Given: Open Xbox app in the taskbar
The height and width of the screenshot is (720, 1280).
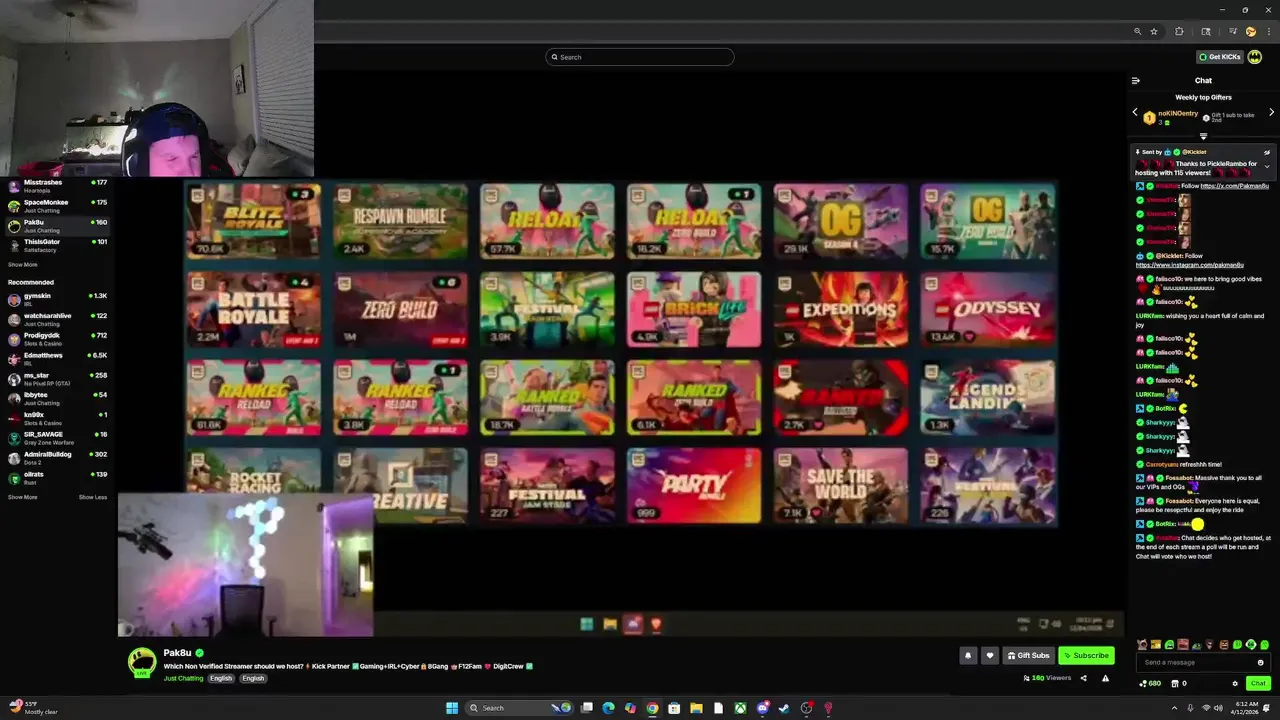Looking at the screenshot, I should [x=740, y=708].
